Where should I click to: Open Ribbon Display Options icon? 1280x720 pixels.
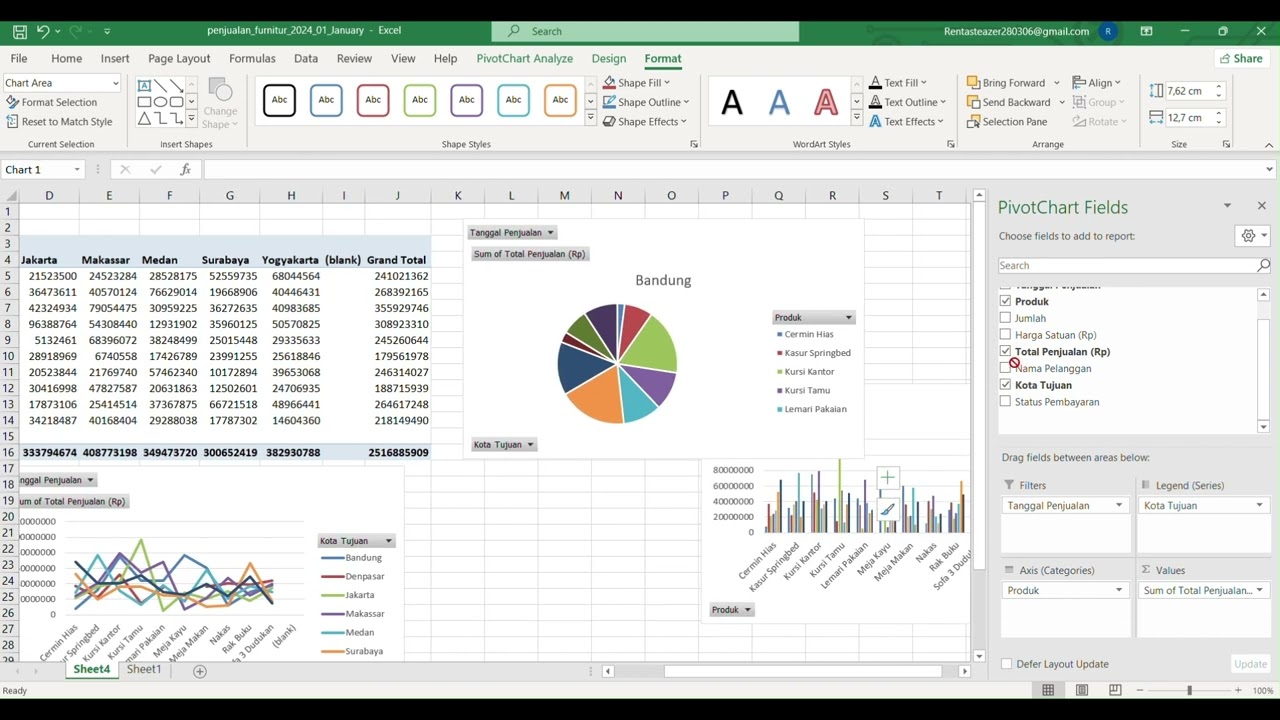click(1146, 31)
